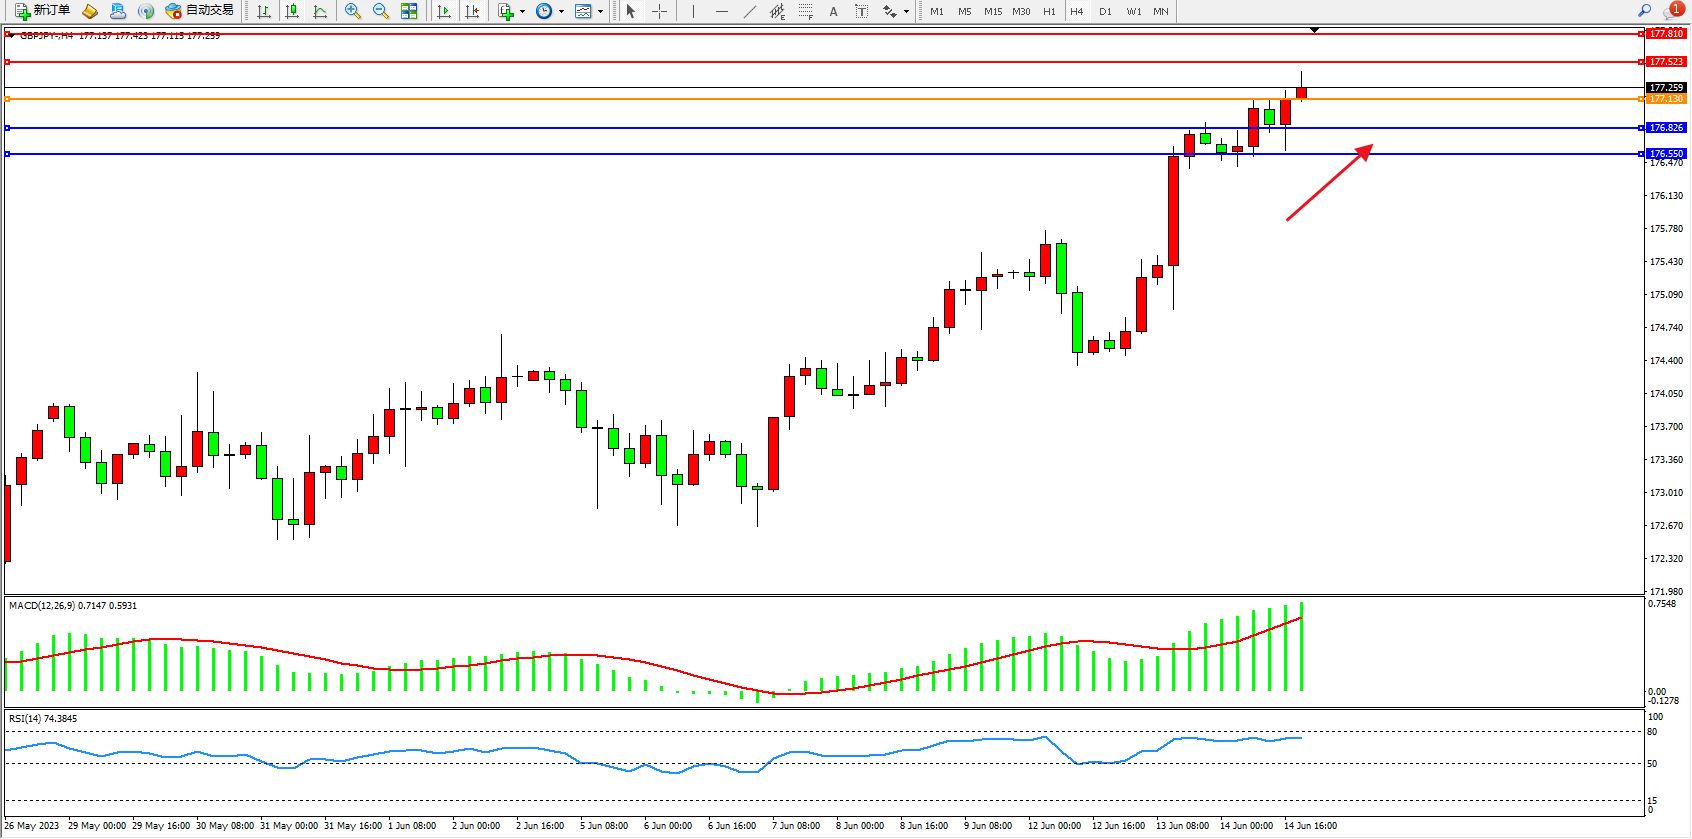This screenshot has height=839, width=1692.
Task: Toggle the AutoTrading (自动交易) button
Action: (200, 11)
